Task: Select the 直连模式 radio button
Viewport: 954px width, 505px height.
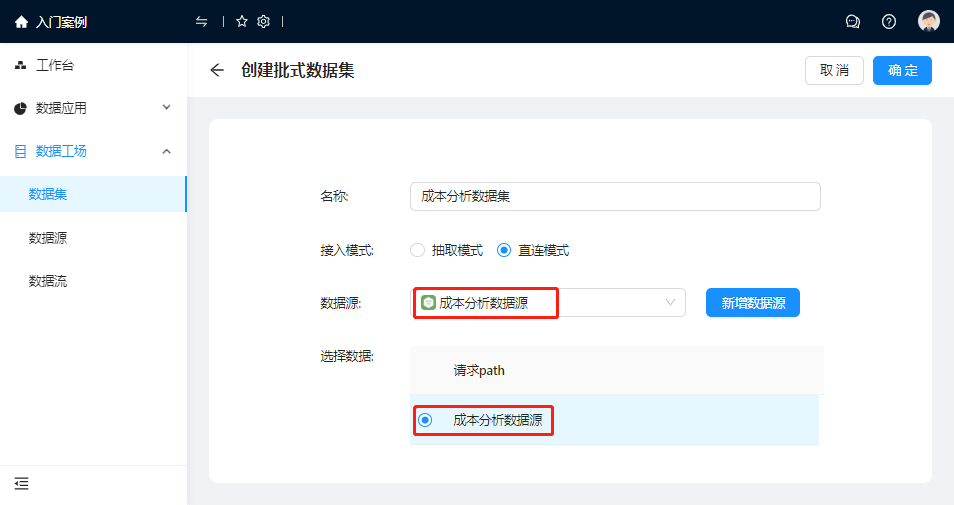Action: click(504, 250)
